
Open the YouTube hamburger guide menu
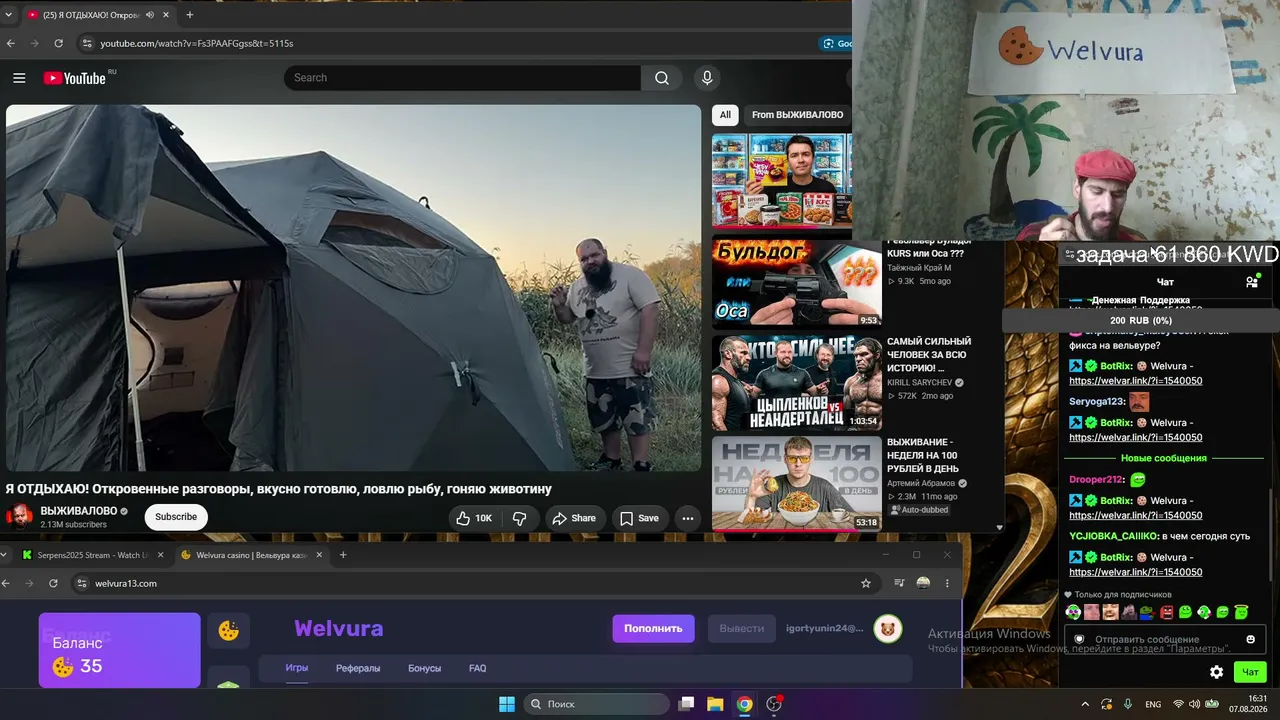[19, 78]
